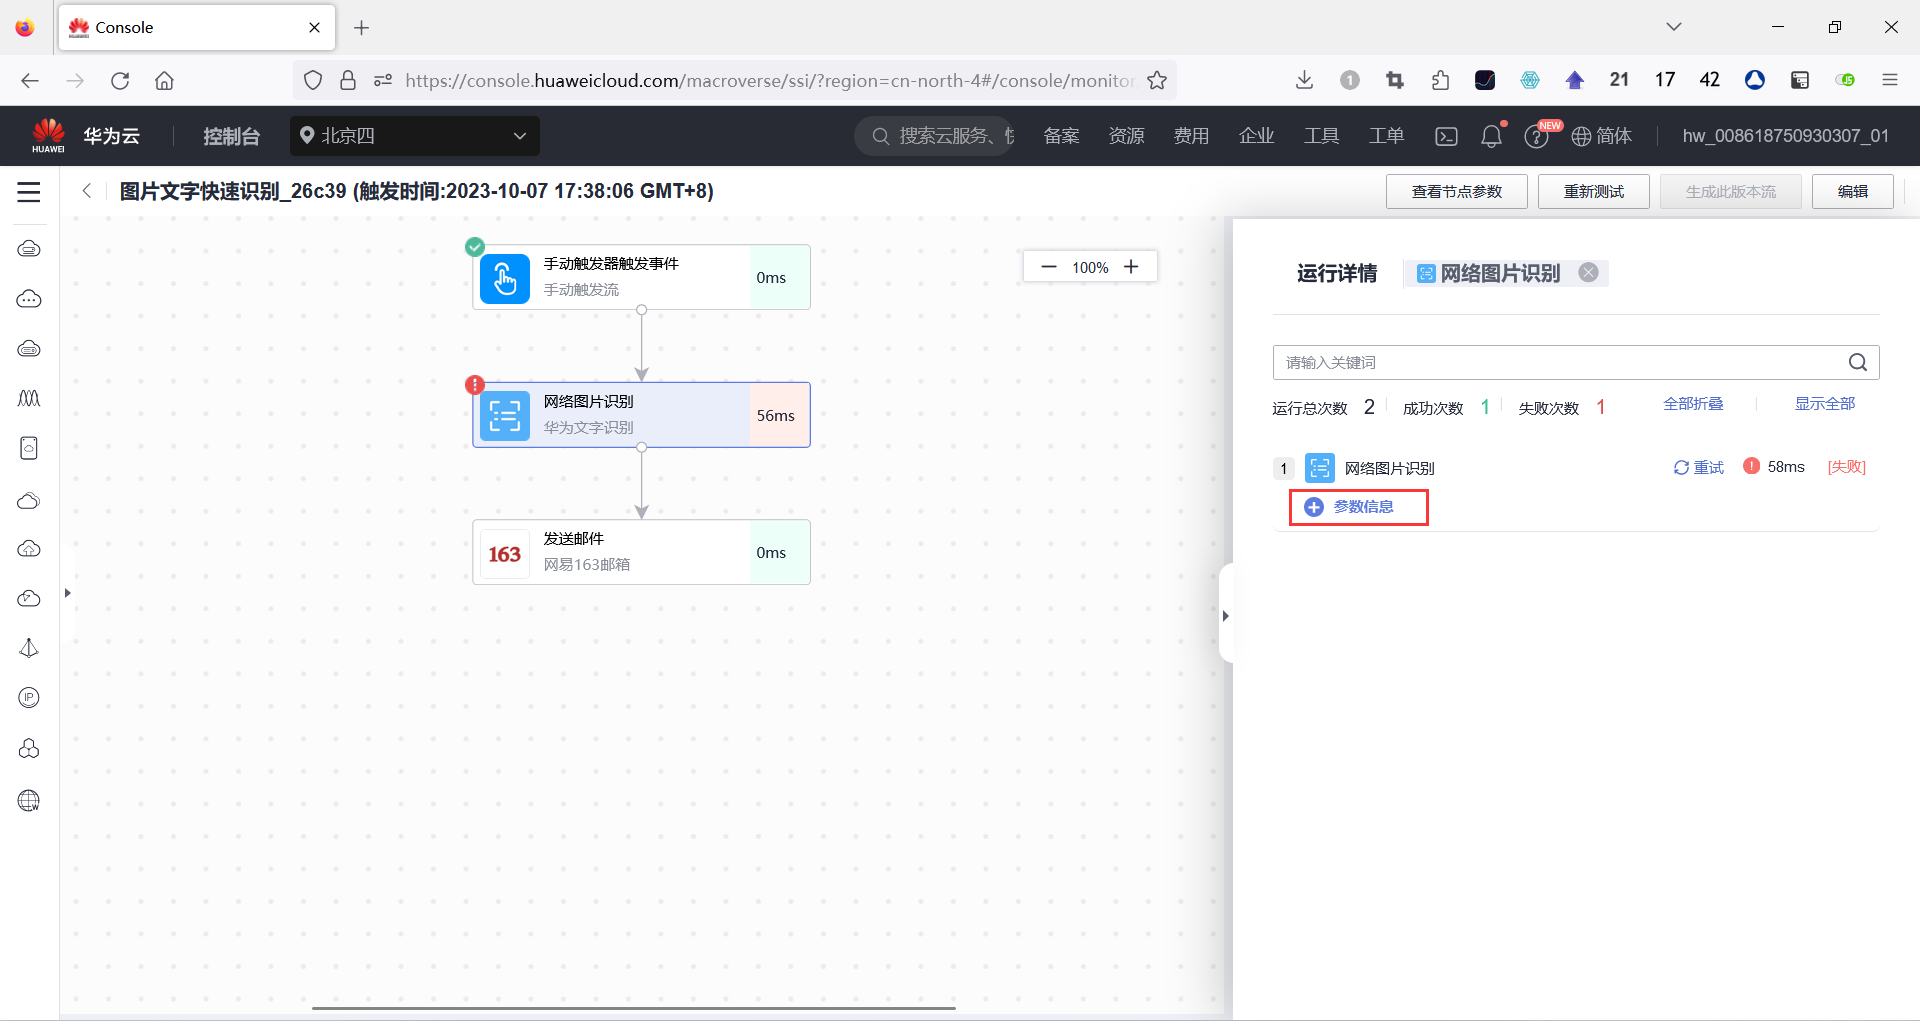The image size is (1920, 1021).
Task: Click 查看节点参数 button
Action: pyautogui.click(x=1456, y=191)
